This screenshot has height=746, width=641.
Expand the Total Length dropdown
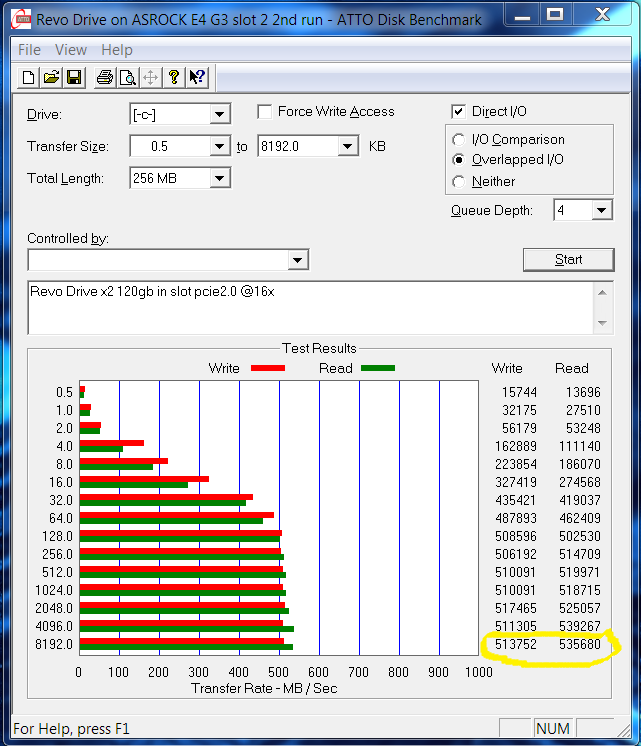(x=220, y=179)
